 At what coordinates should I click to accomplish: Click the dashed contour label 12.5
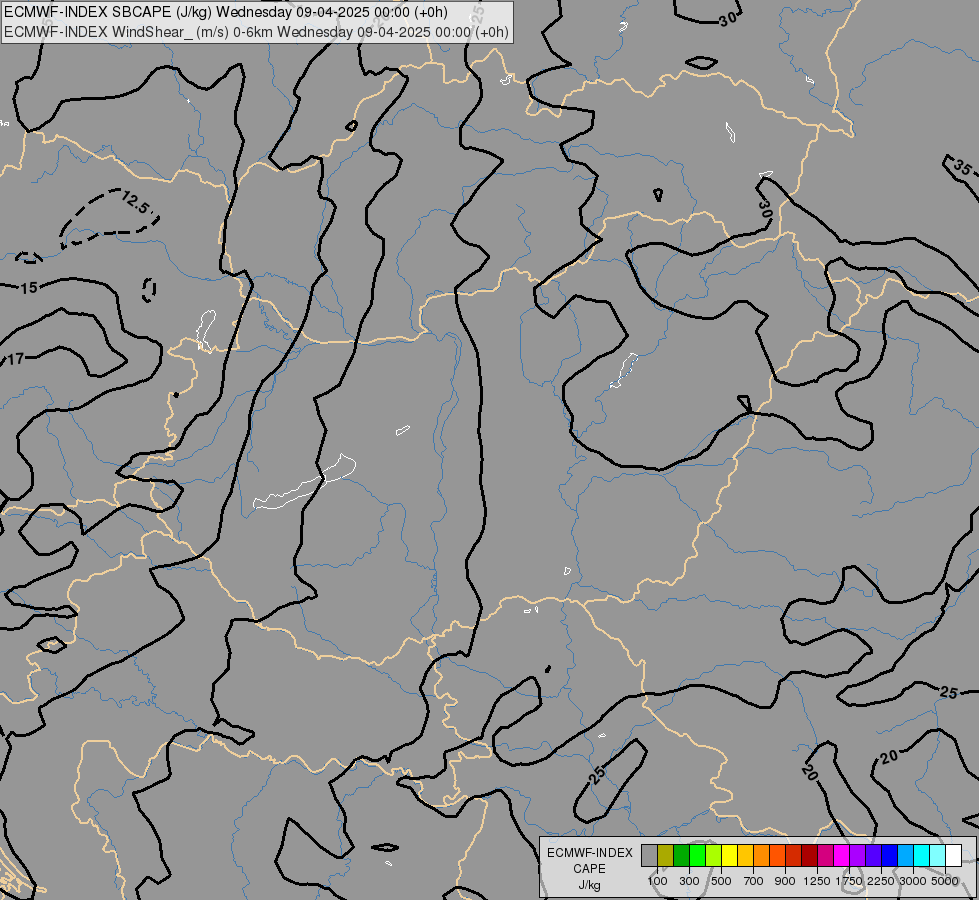[135, 204]
